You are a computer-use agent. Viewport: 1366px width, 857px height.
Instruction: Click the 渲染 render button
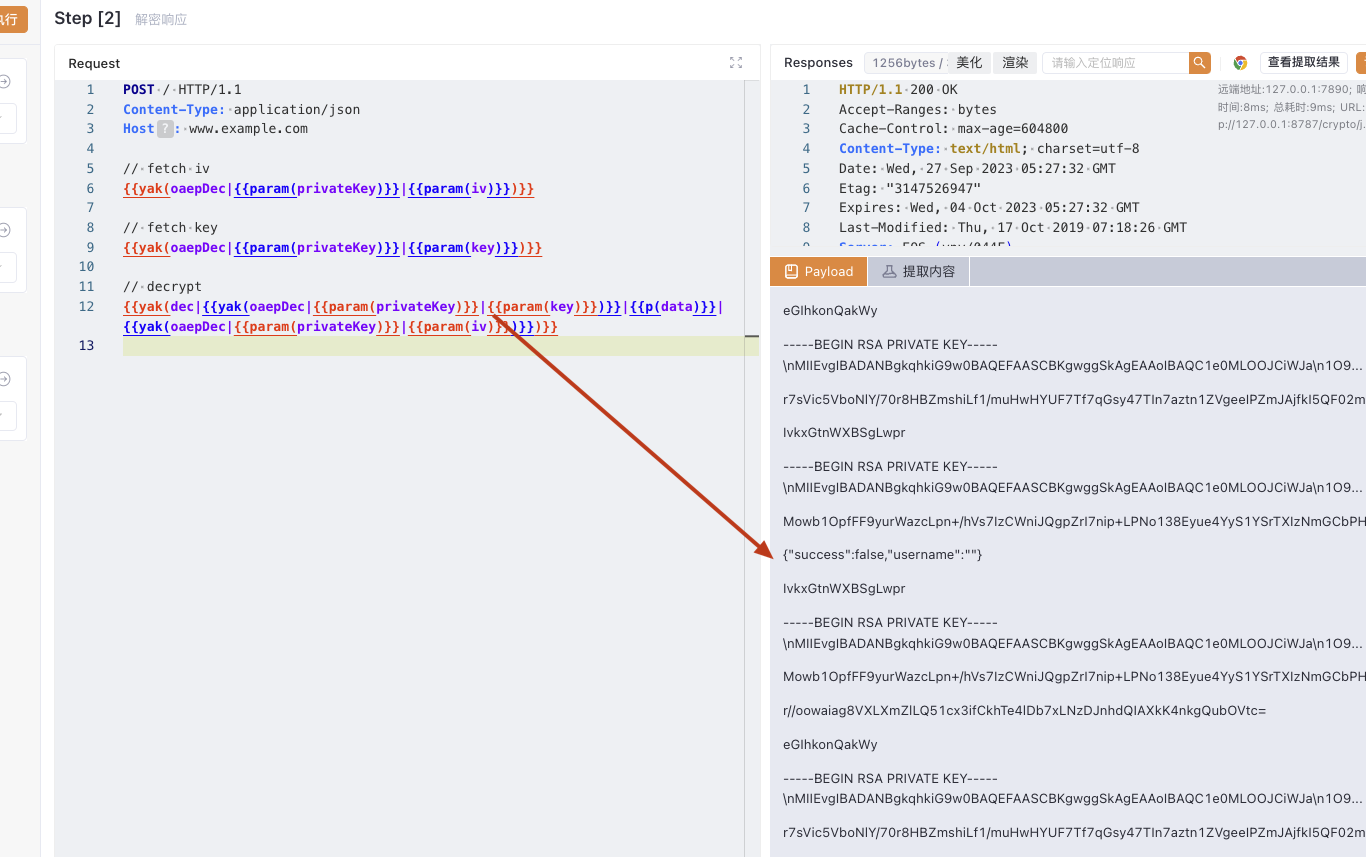pos(1015,62)
